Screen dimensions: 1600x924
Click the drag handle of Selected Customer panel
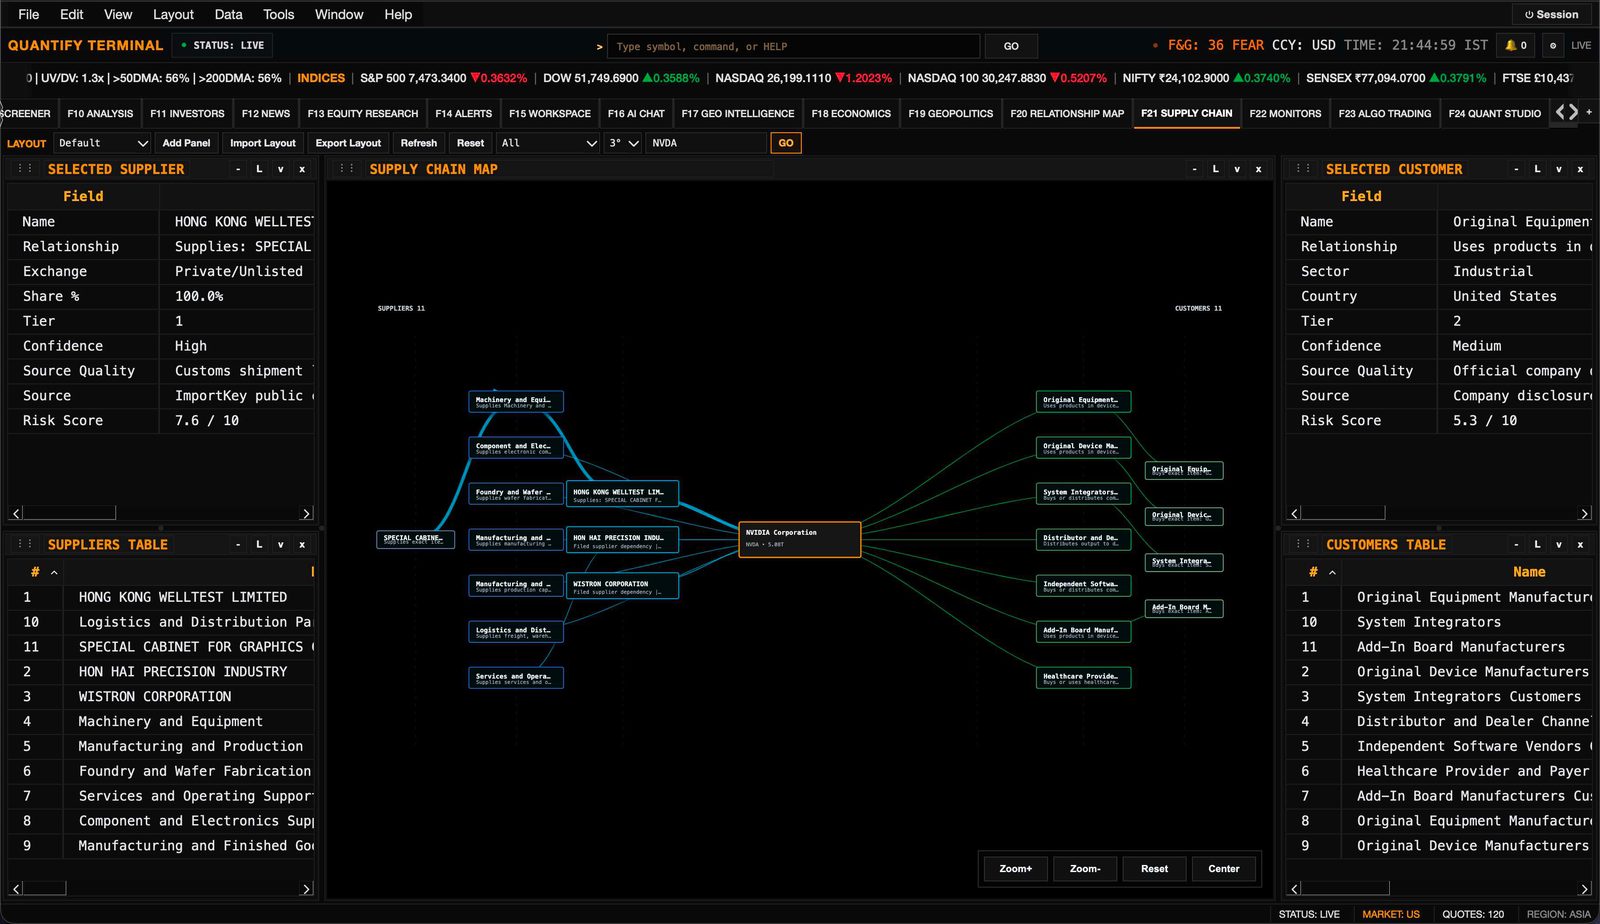[1303, 169]
